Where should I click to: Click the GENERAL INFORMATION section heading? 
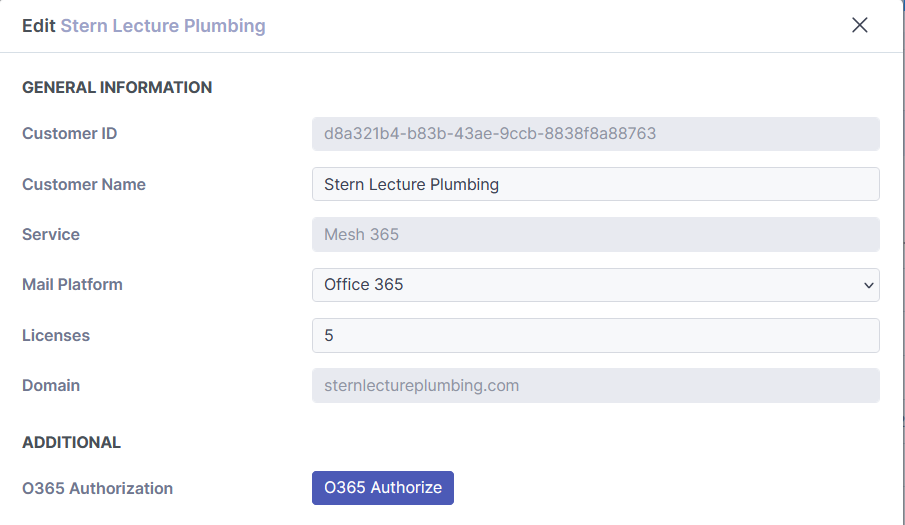(117, 87)
